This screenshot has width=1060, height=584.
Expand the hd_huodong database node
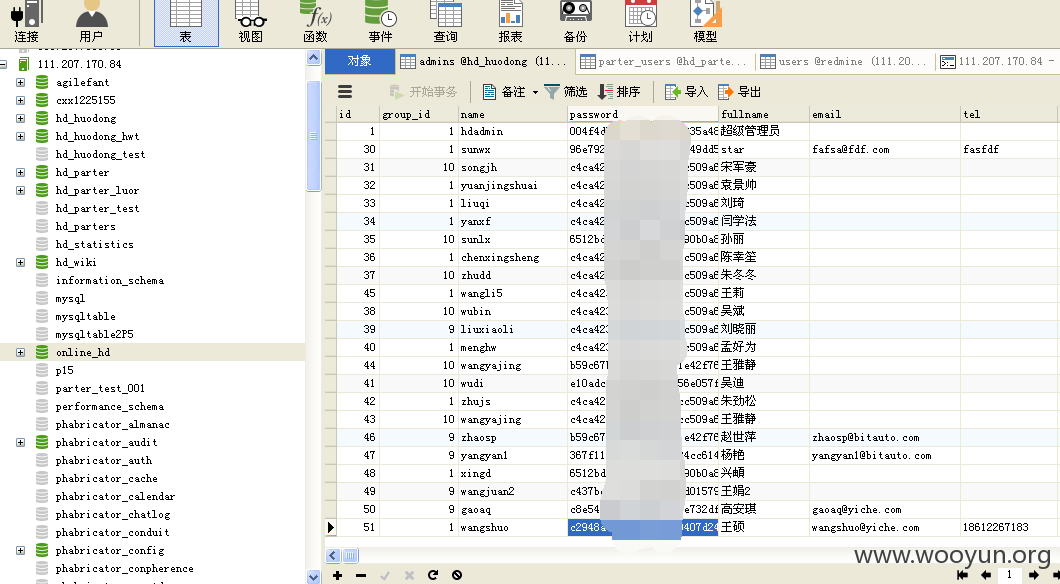coord(20,118)
